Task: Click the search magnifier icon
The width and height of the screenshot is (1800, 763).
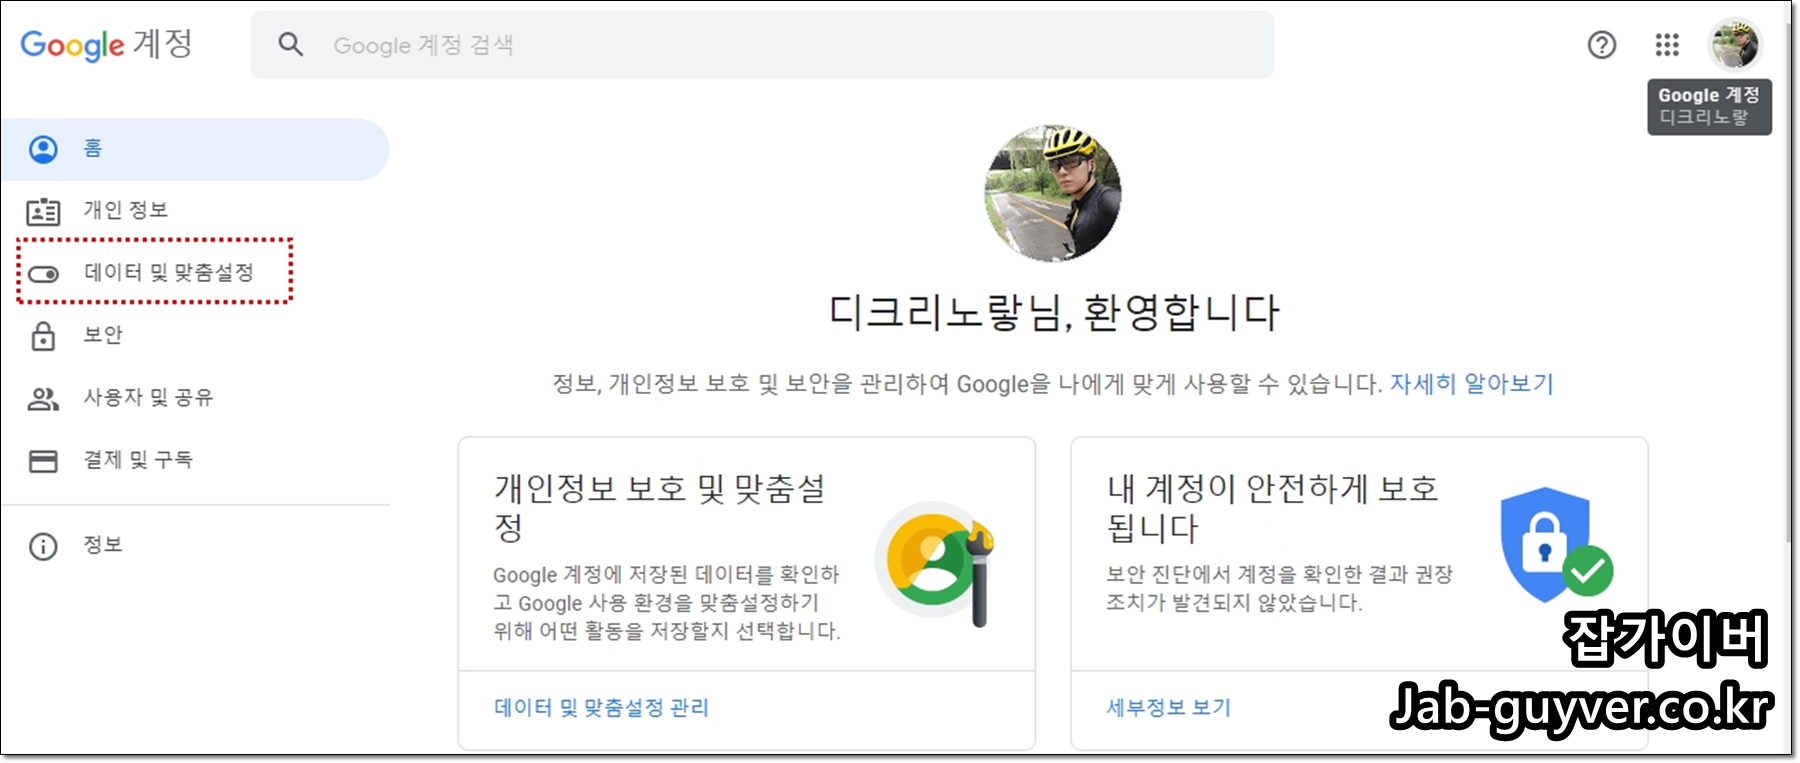Action: tap(290, 44)
